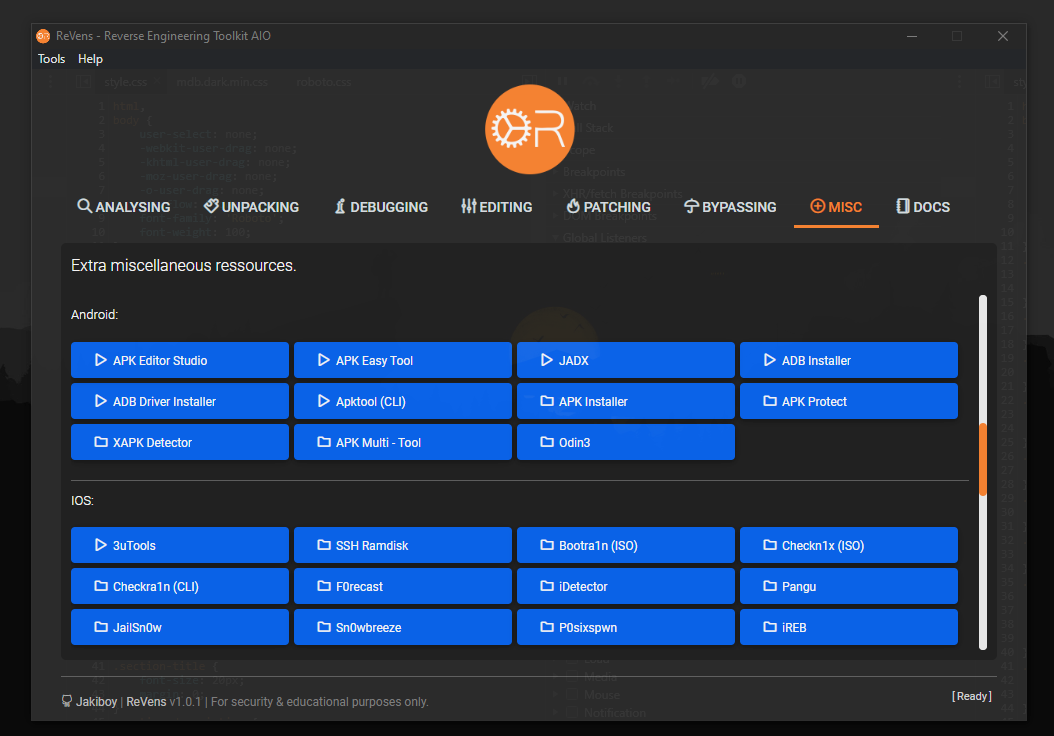
Task: Switch to the Unpacking tab
Action: [251, 207]
